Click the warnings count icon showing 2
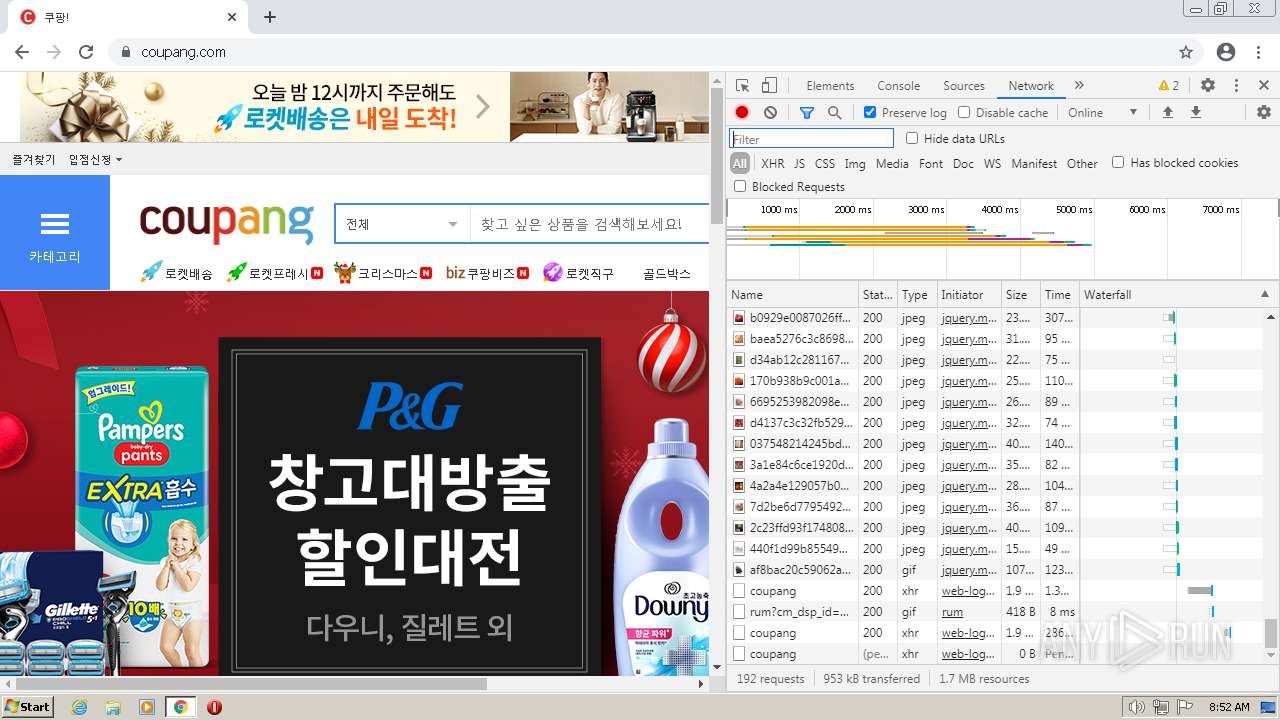 (1169, 86)
